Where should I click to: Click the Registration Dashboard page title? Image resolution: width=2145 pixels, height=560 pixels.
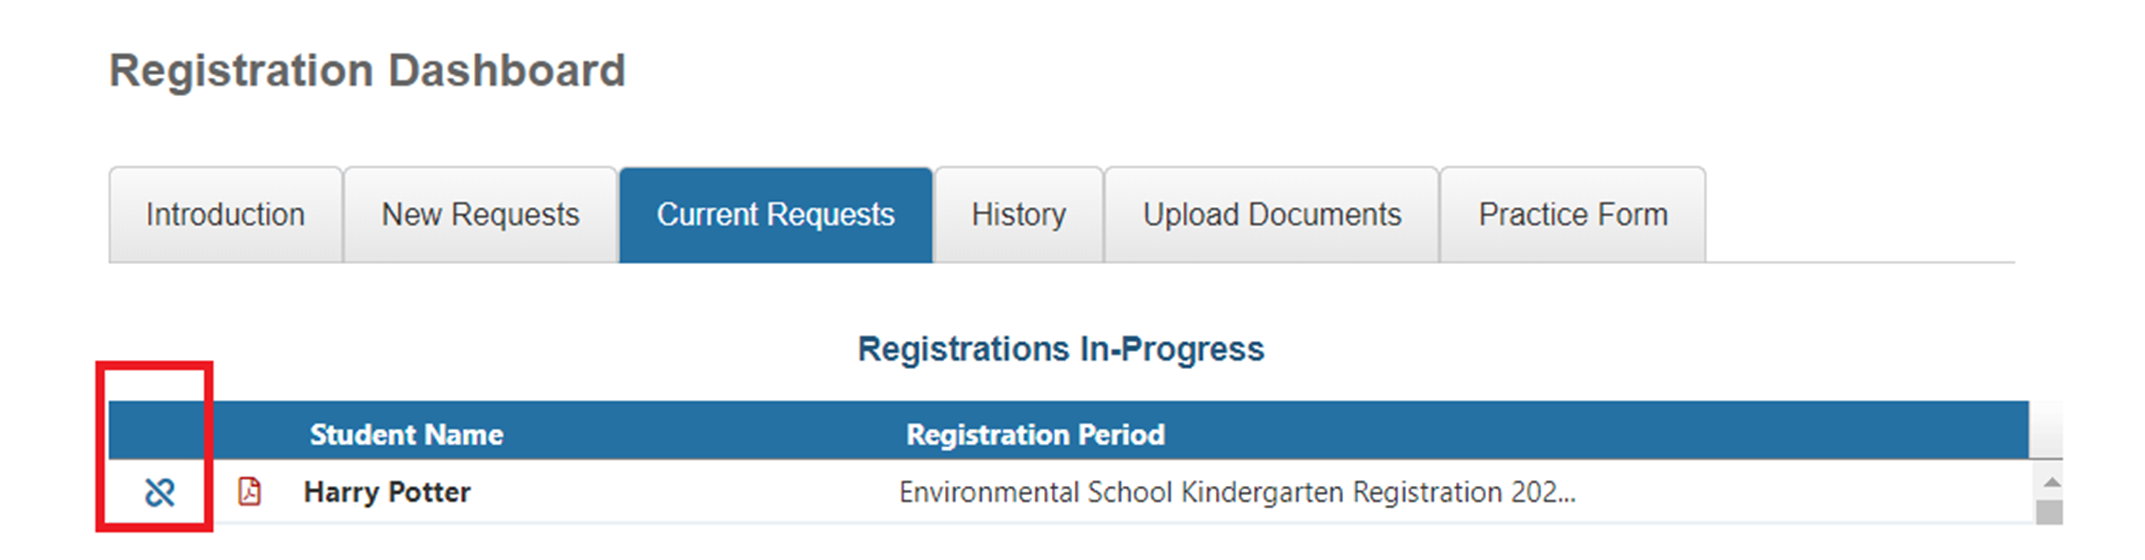coord(367,71)
